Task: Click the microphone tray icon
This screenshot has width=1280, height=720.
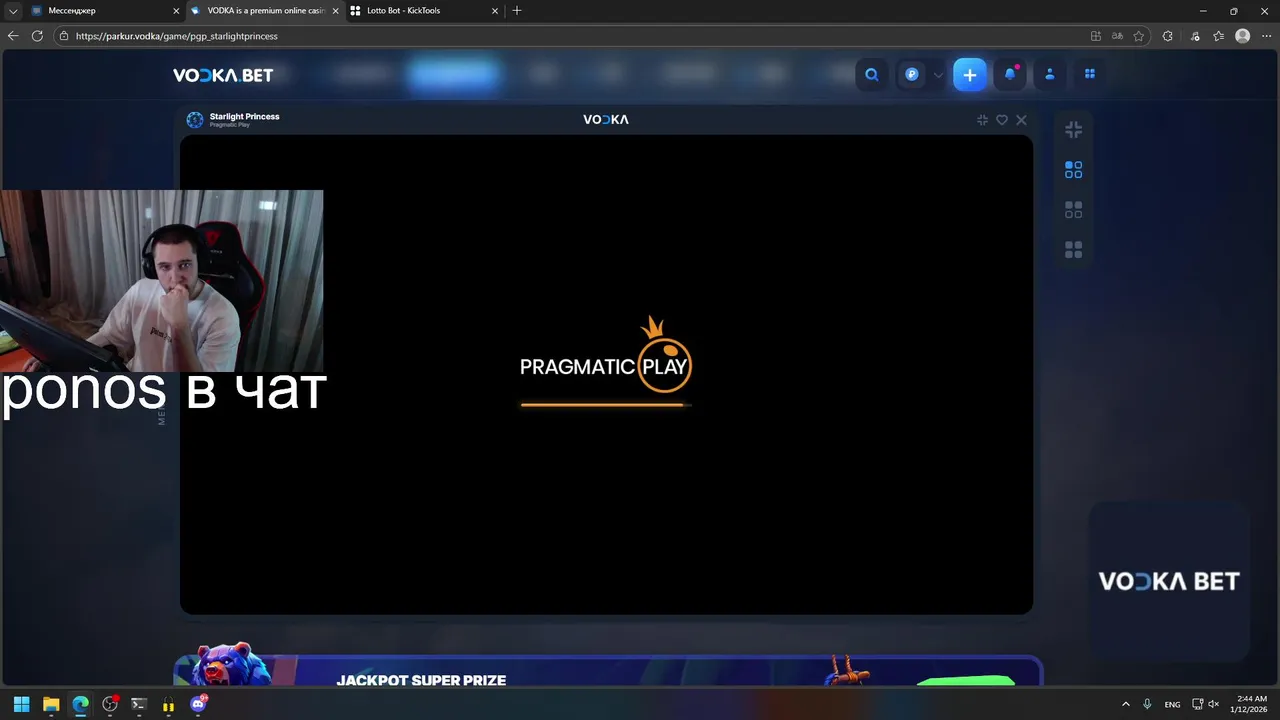Action: [1147, 704]
